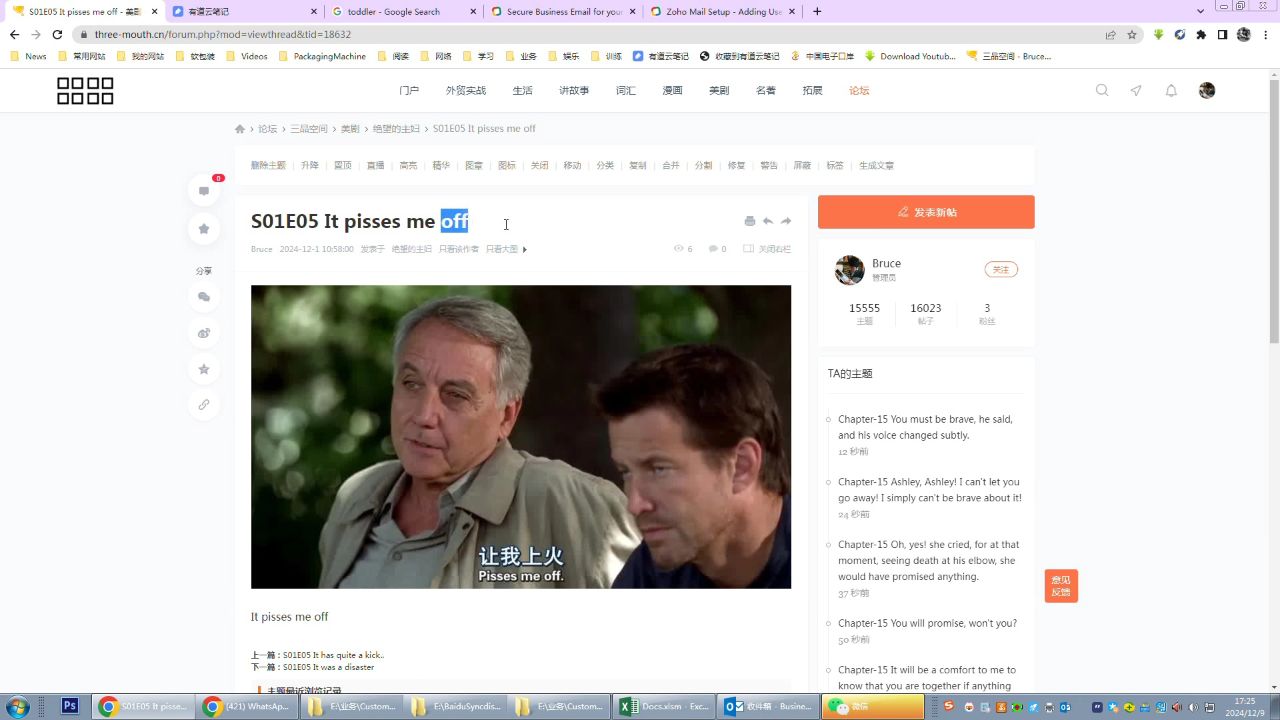Share via Weibo icon in left sidebar

[x=204, y=333]
